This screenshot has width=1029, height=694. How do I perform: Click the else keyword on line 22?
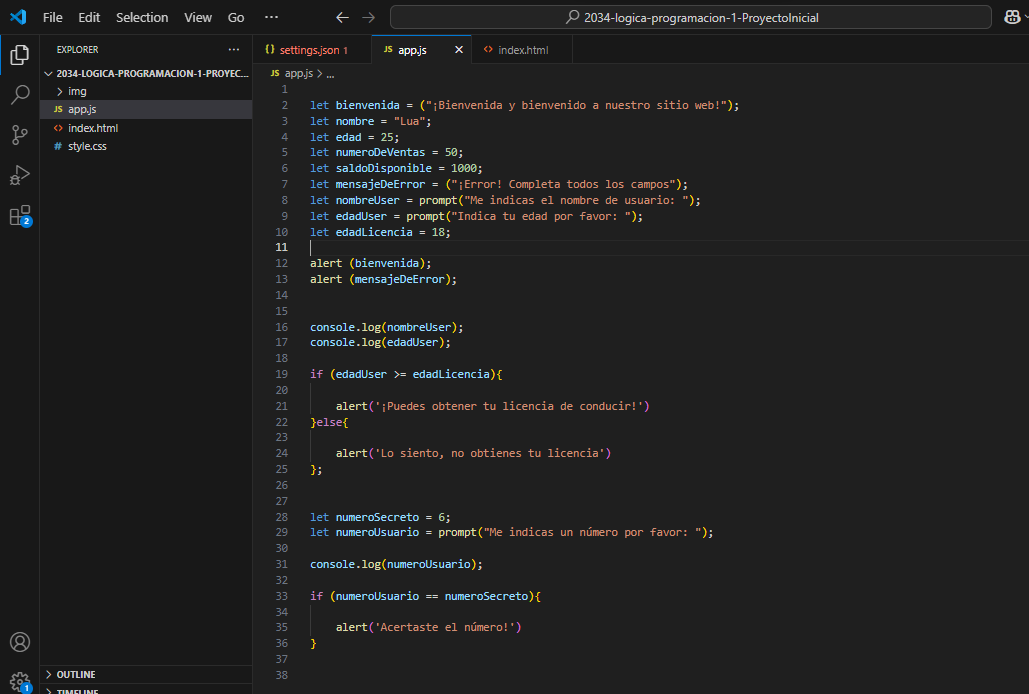tap(329, 422)
